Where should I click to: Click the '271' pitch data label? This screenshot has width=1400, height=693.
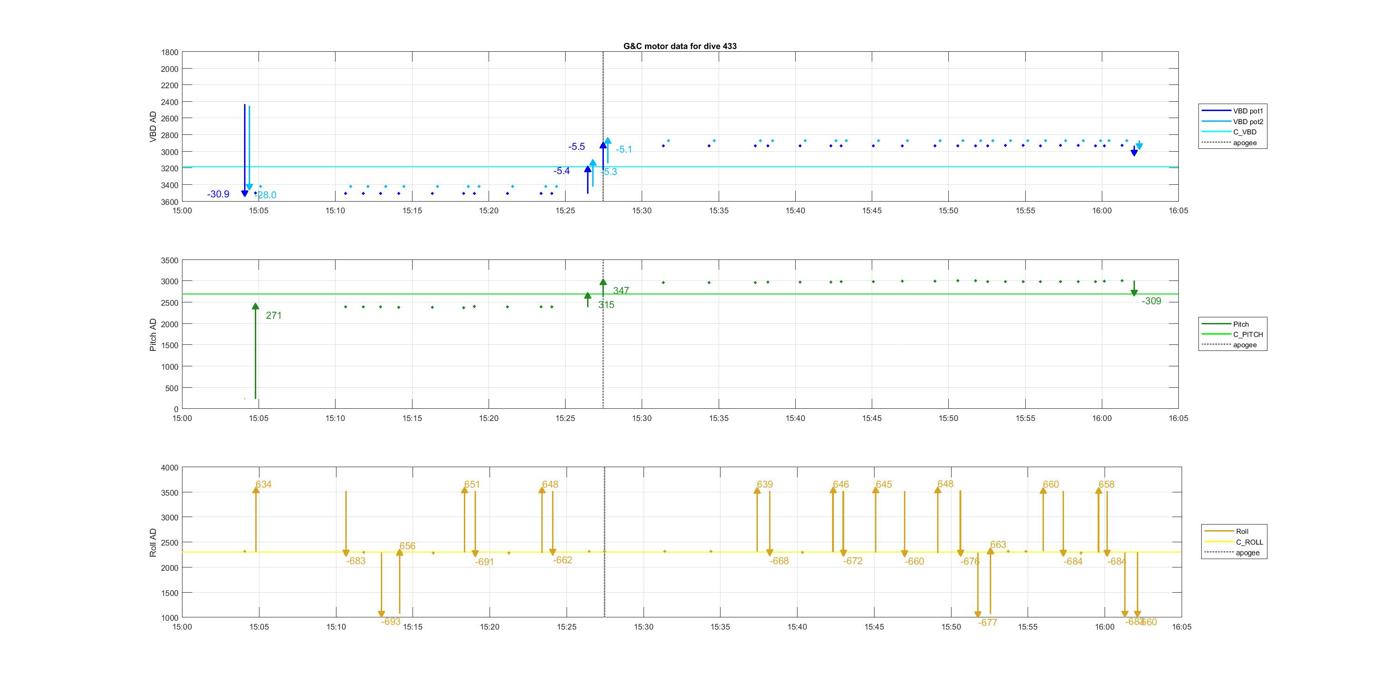(x=274, y=316)
